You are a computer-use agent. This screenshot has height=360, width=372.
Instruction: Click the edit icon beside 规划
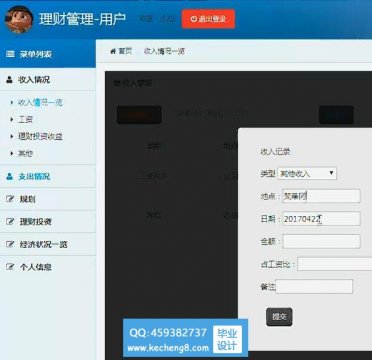[10, 199]
